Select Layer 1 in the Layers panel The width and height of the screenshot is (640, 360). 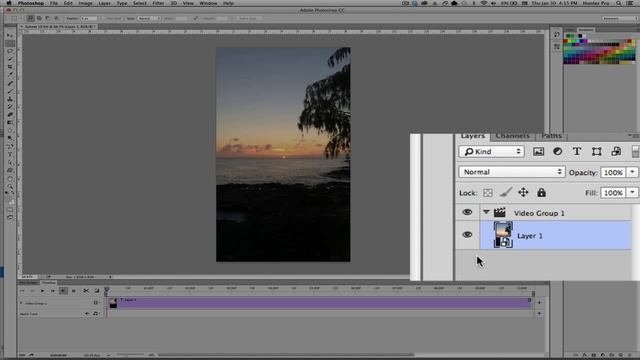point(555,235)
